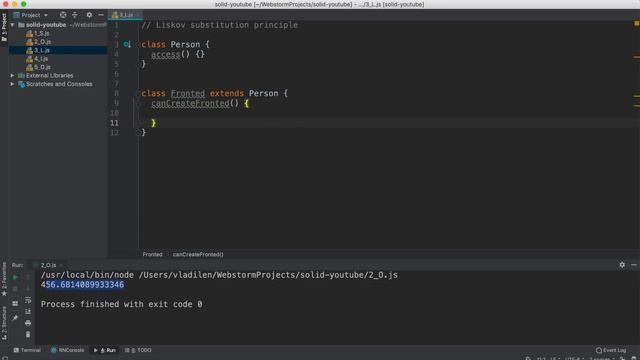Click the Fronted breadcrumb
Screen dimensions: 640x360
click(x=152, y=254)
